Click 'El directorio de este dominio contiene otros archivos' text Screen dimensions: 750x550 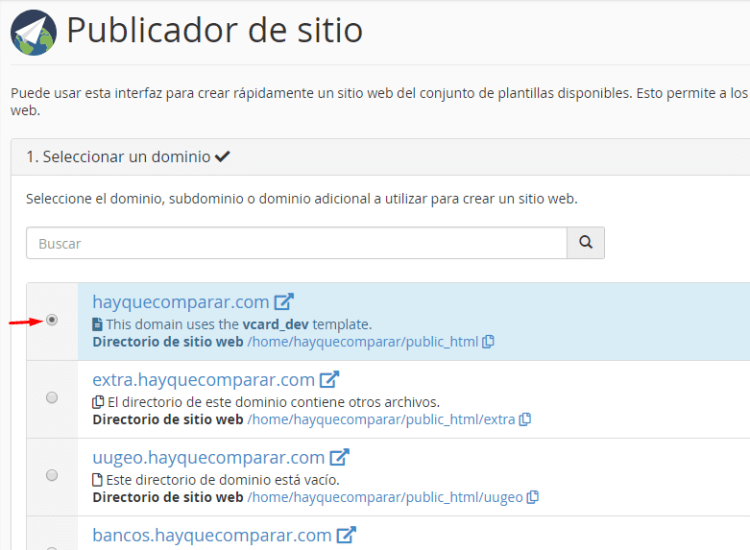click(274, 402)
